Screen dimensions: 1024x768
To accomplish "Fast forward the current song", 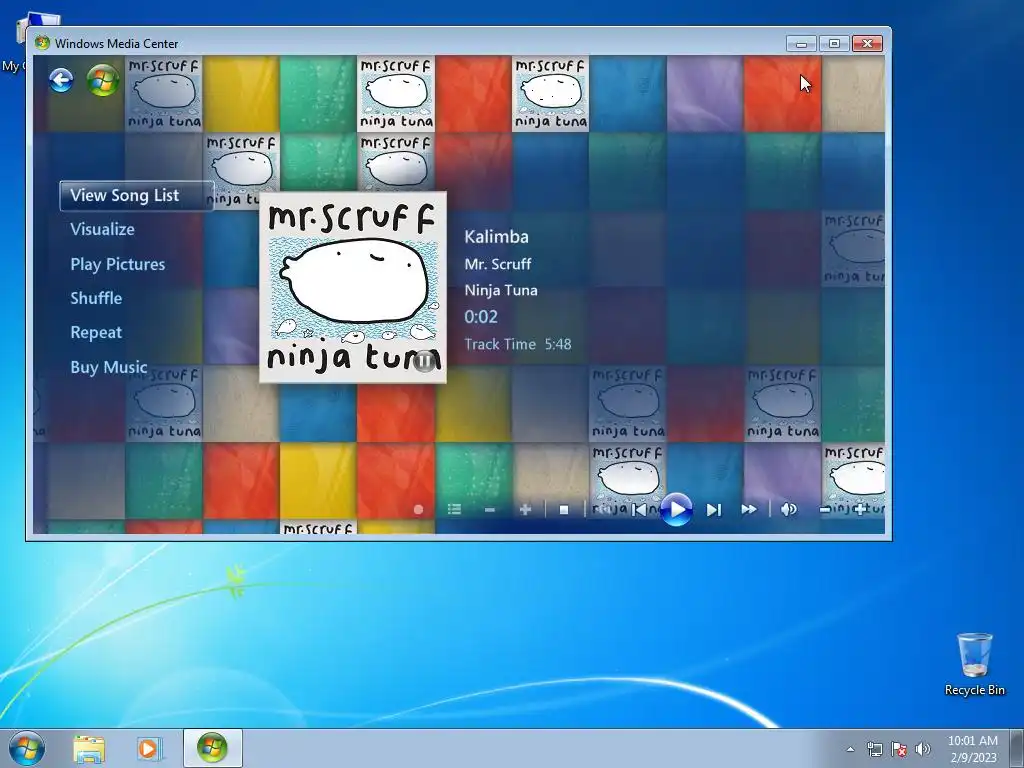I will [749, 509].
